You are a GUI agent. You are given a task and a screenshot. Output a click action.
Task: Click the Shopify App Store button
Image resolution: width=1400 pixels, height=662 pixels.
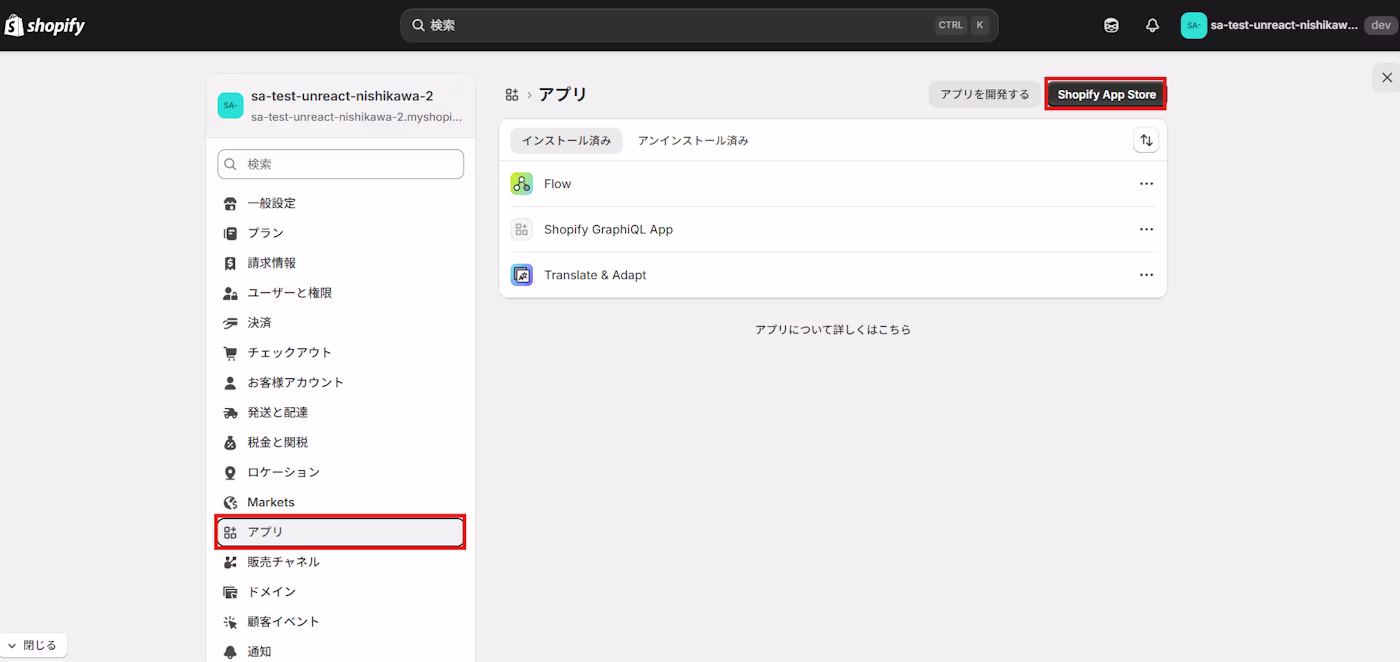1106,93
